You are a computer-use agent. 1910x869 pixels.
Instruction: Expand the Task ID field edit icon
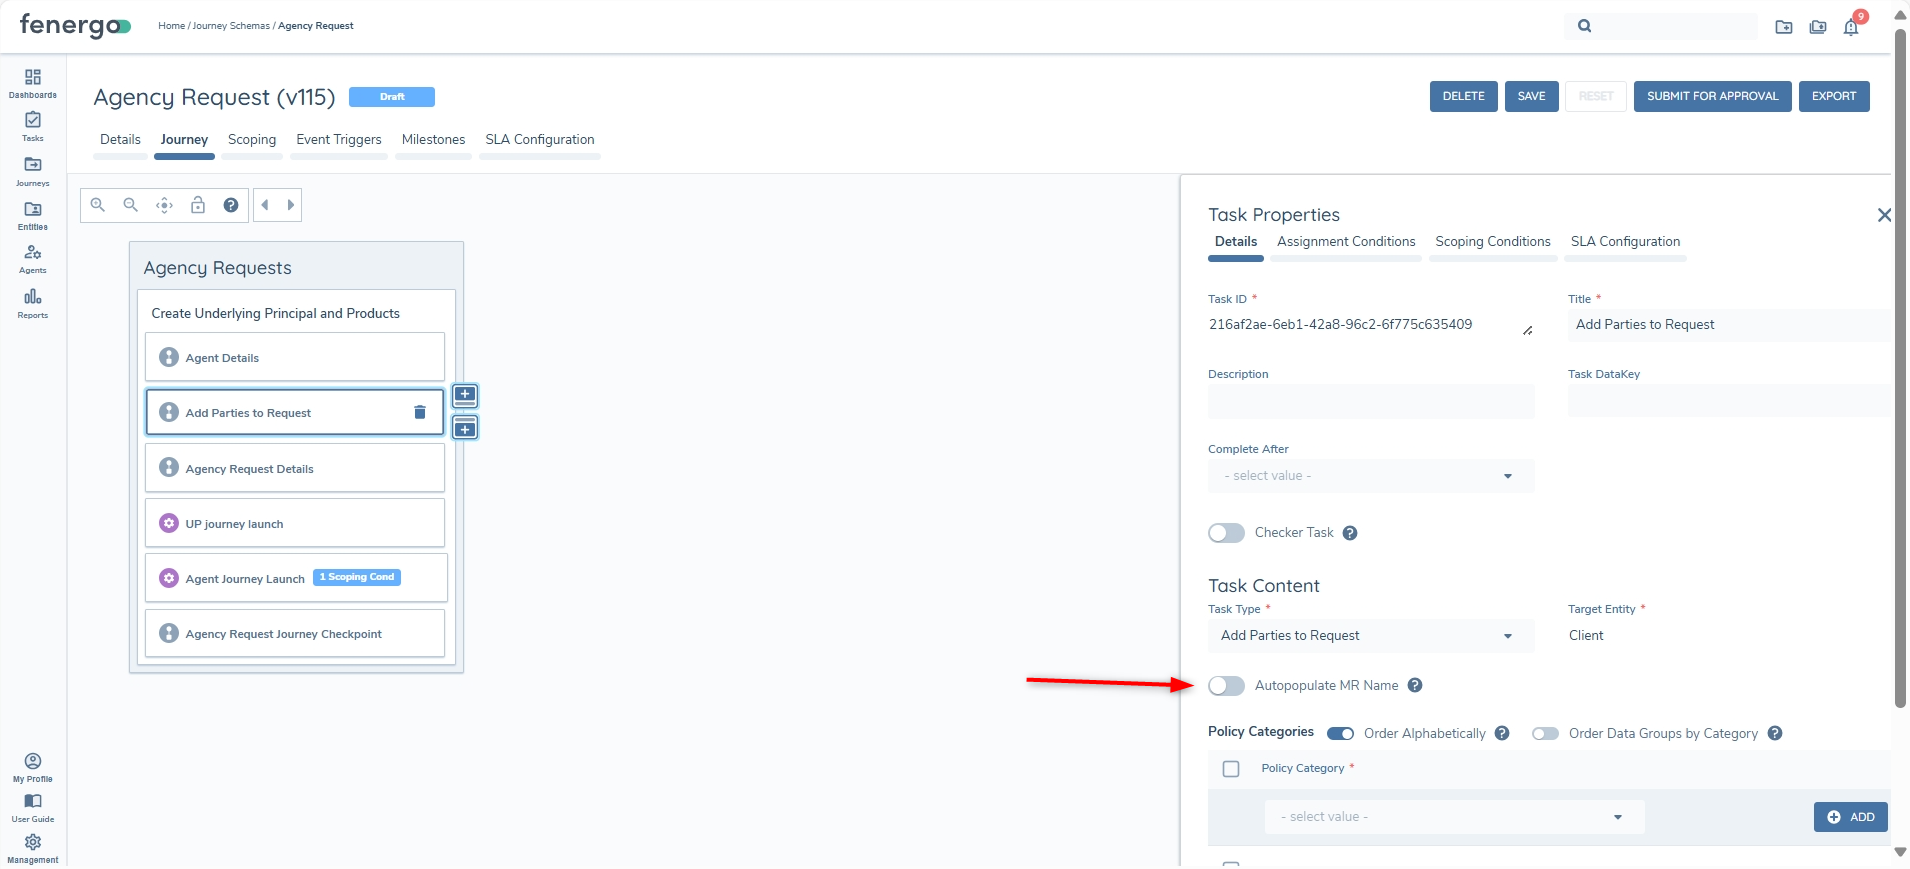(x=1528, y=331)
